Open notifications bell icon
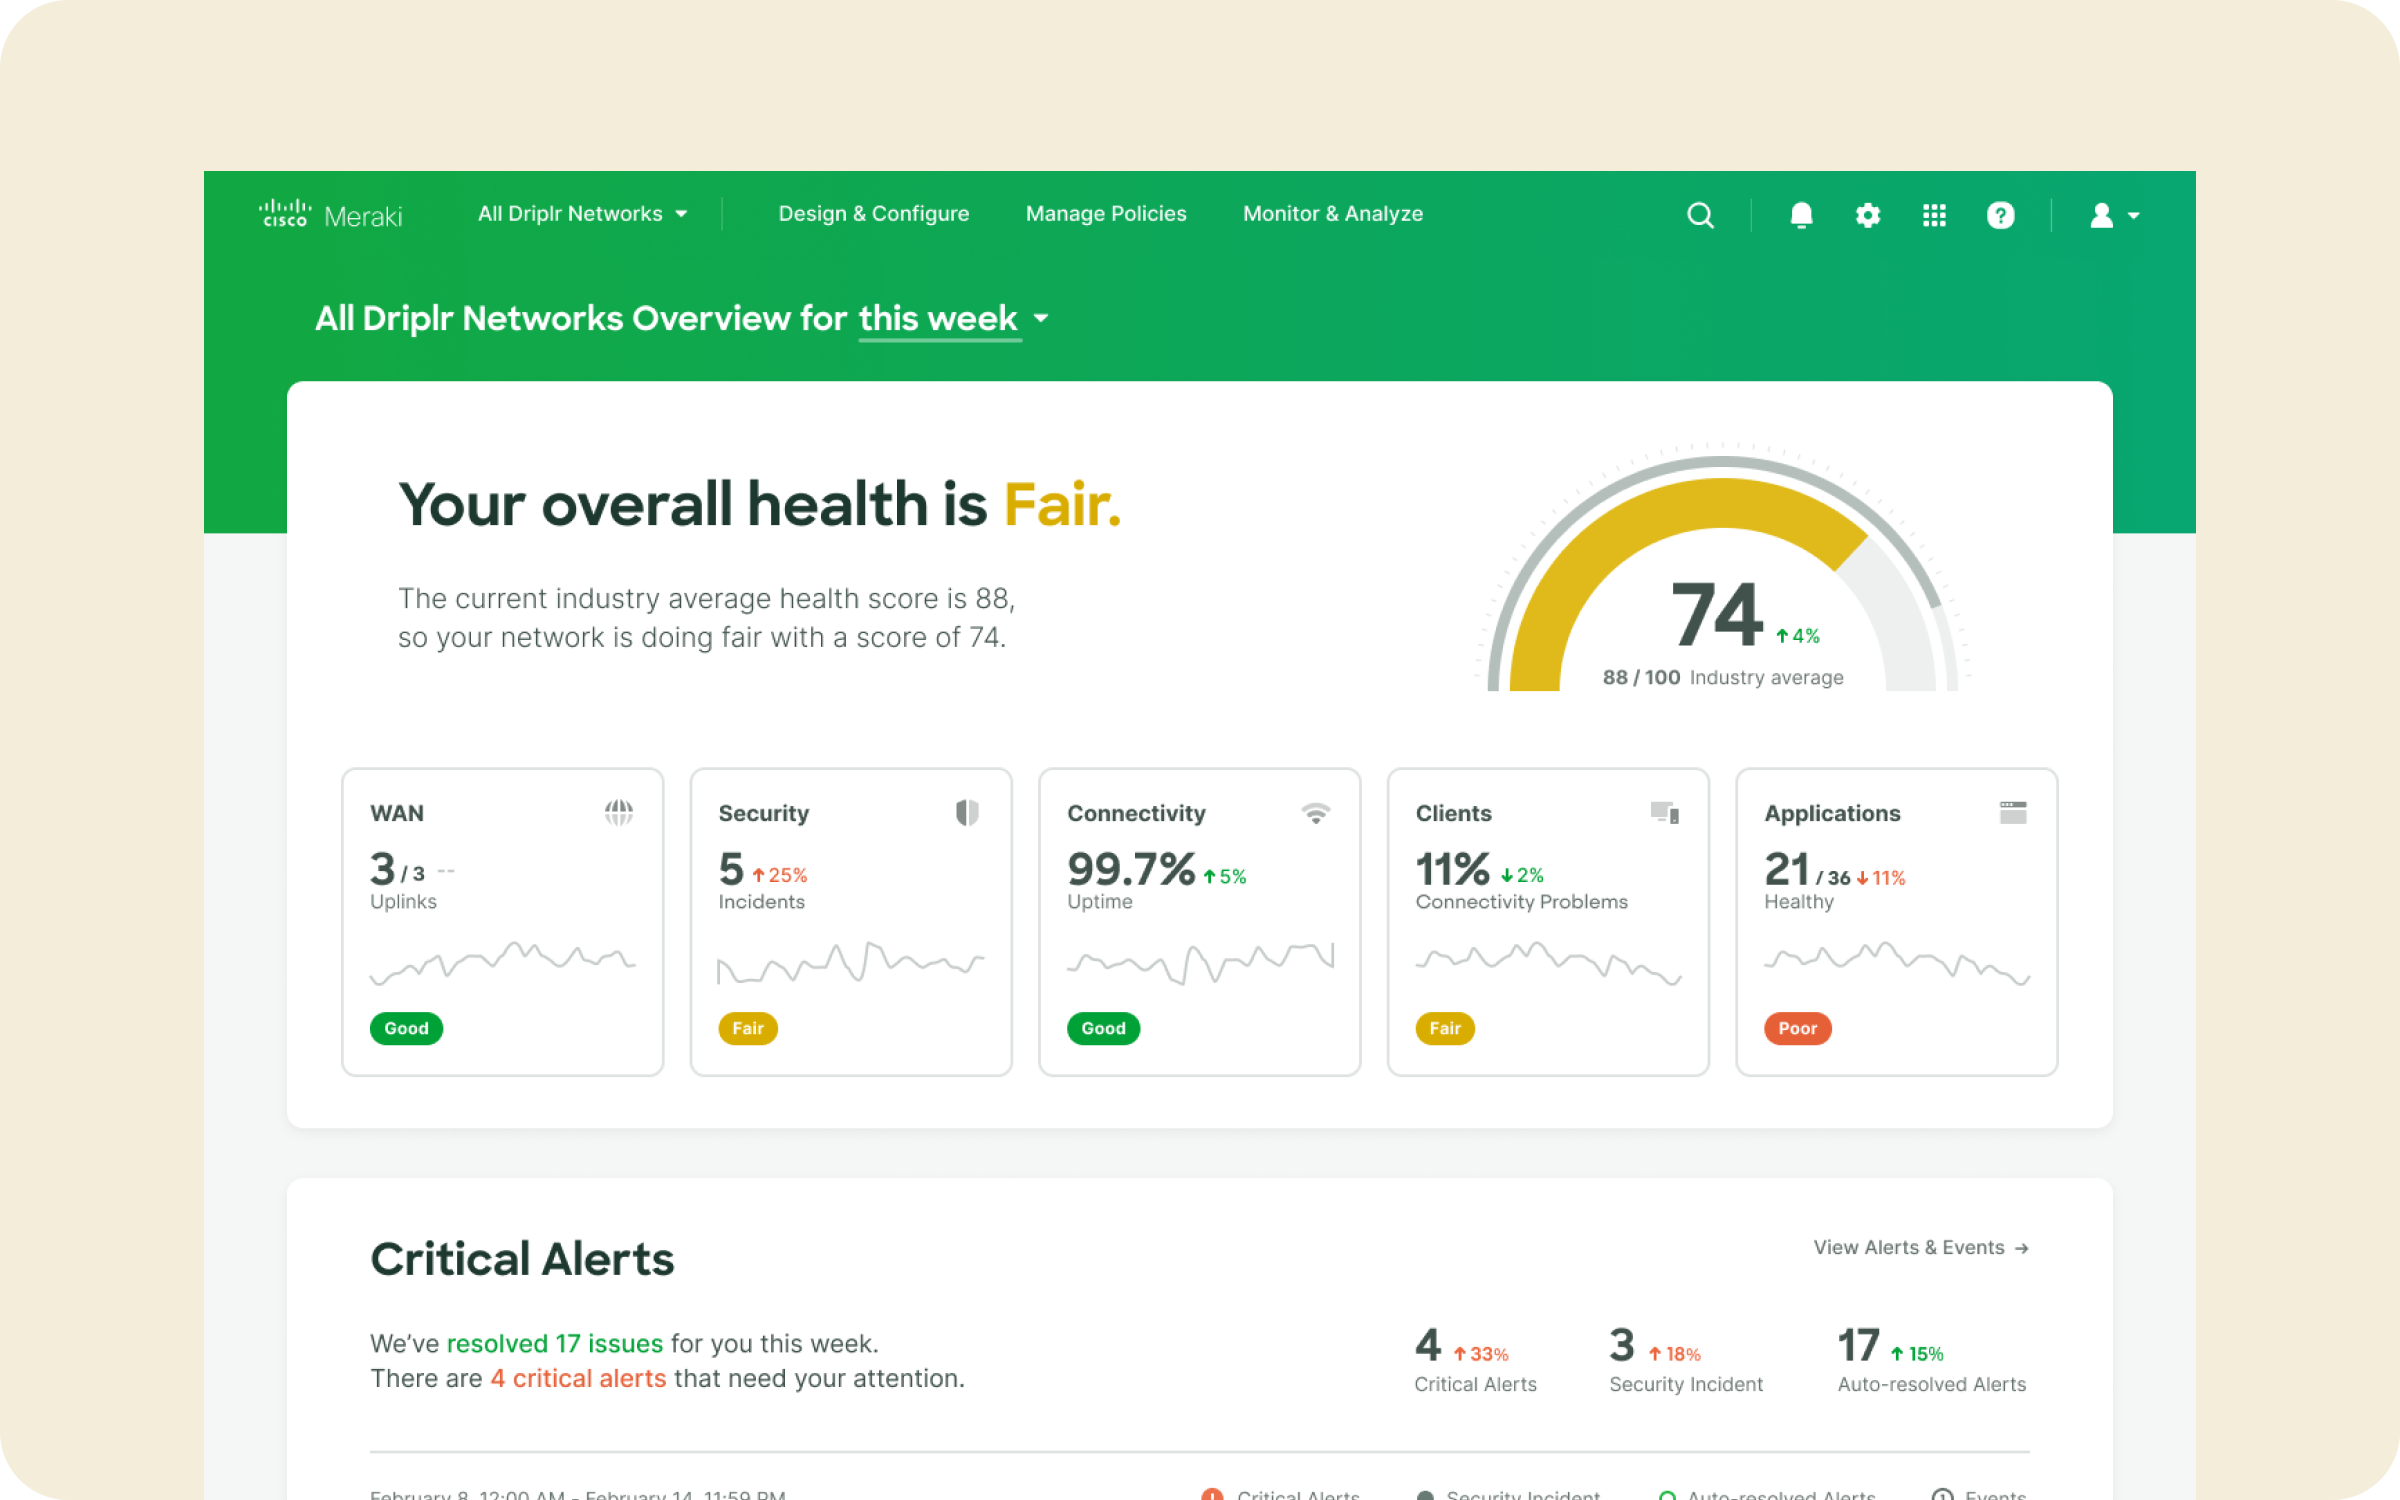Screen dimensions: 2400x1500 [x=1801, y=215]
